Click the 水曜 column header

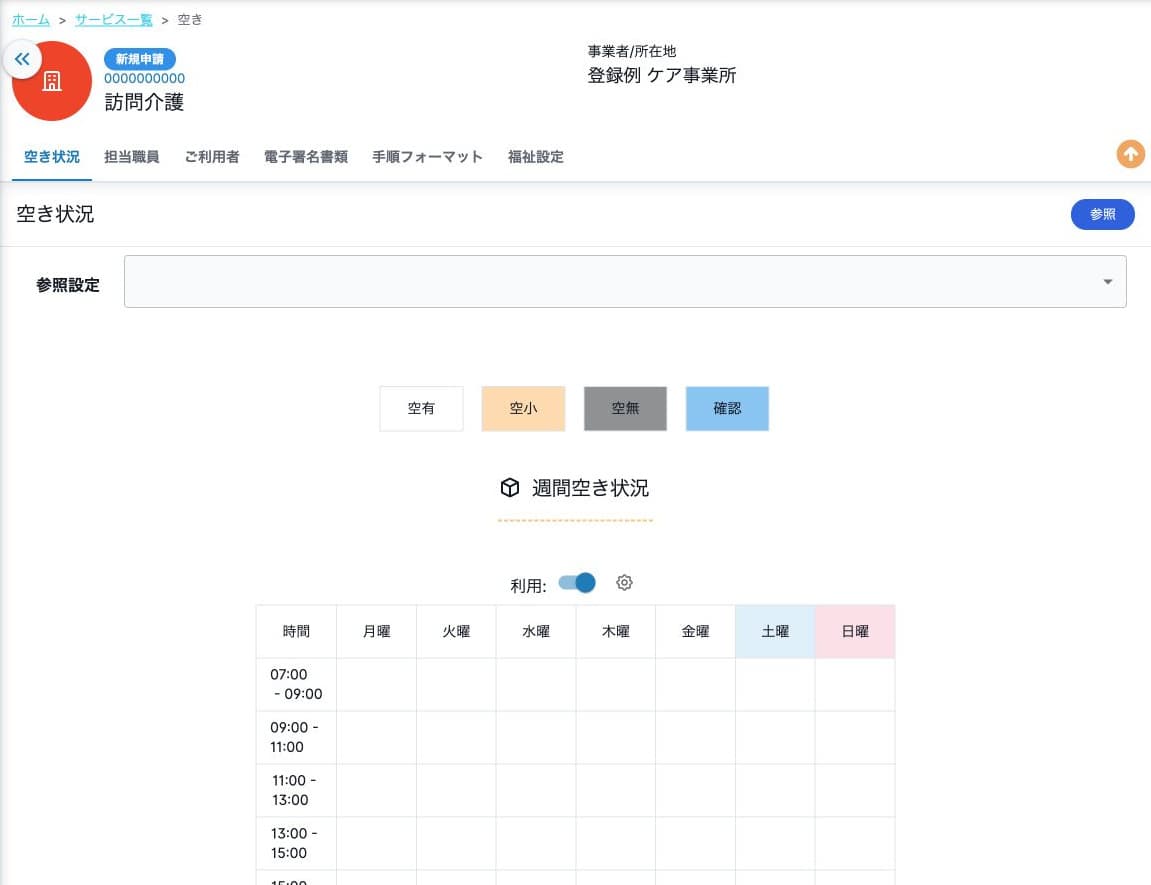click(536, 632)
